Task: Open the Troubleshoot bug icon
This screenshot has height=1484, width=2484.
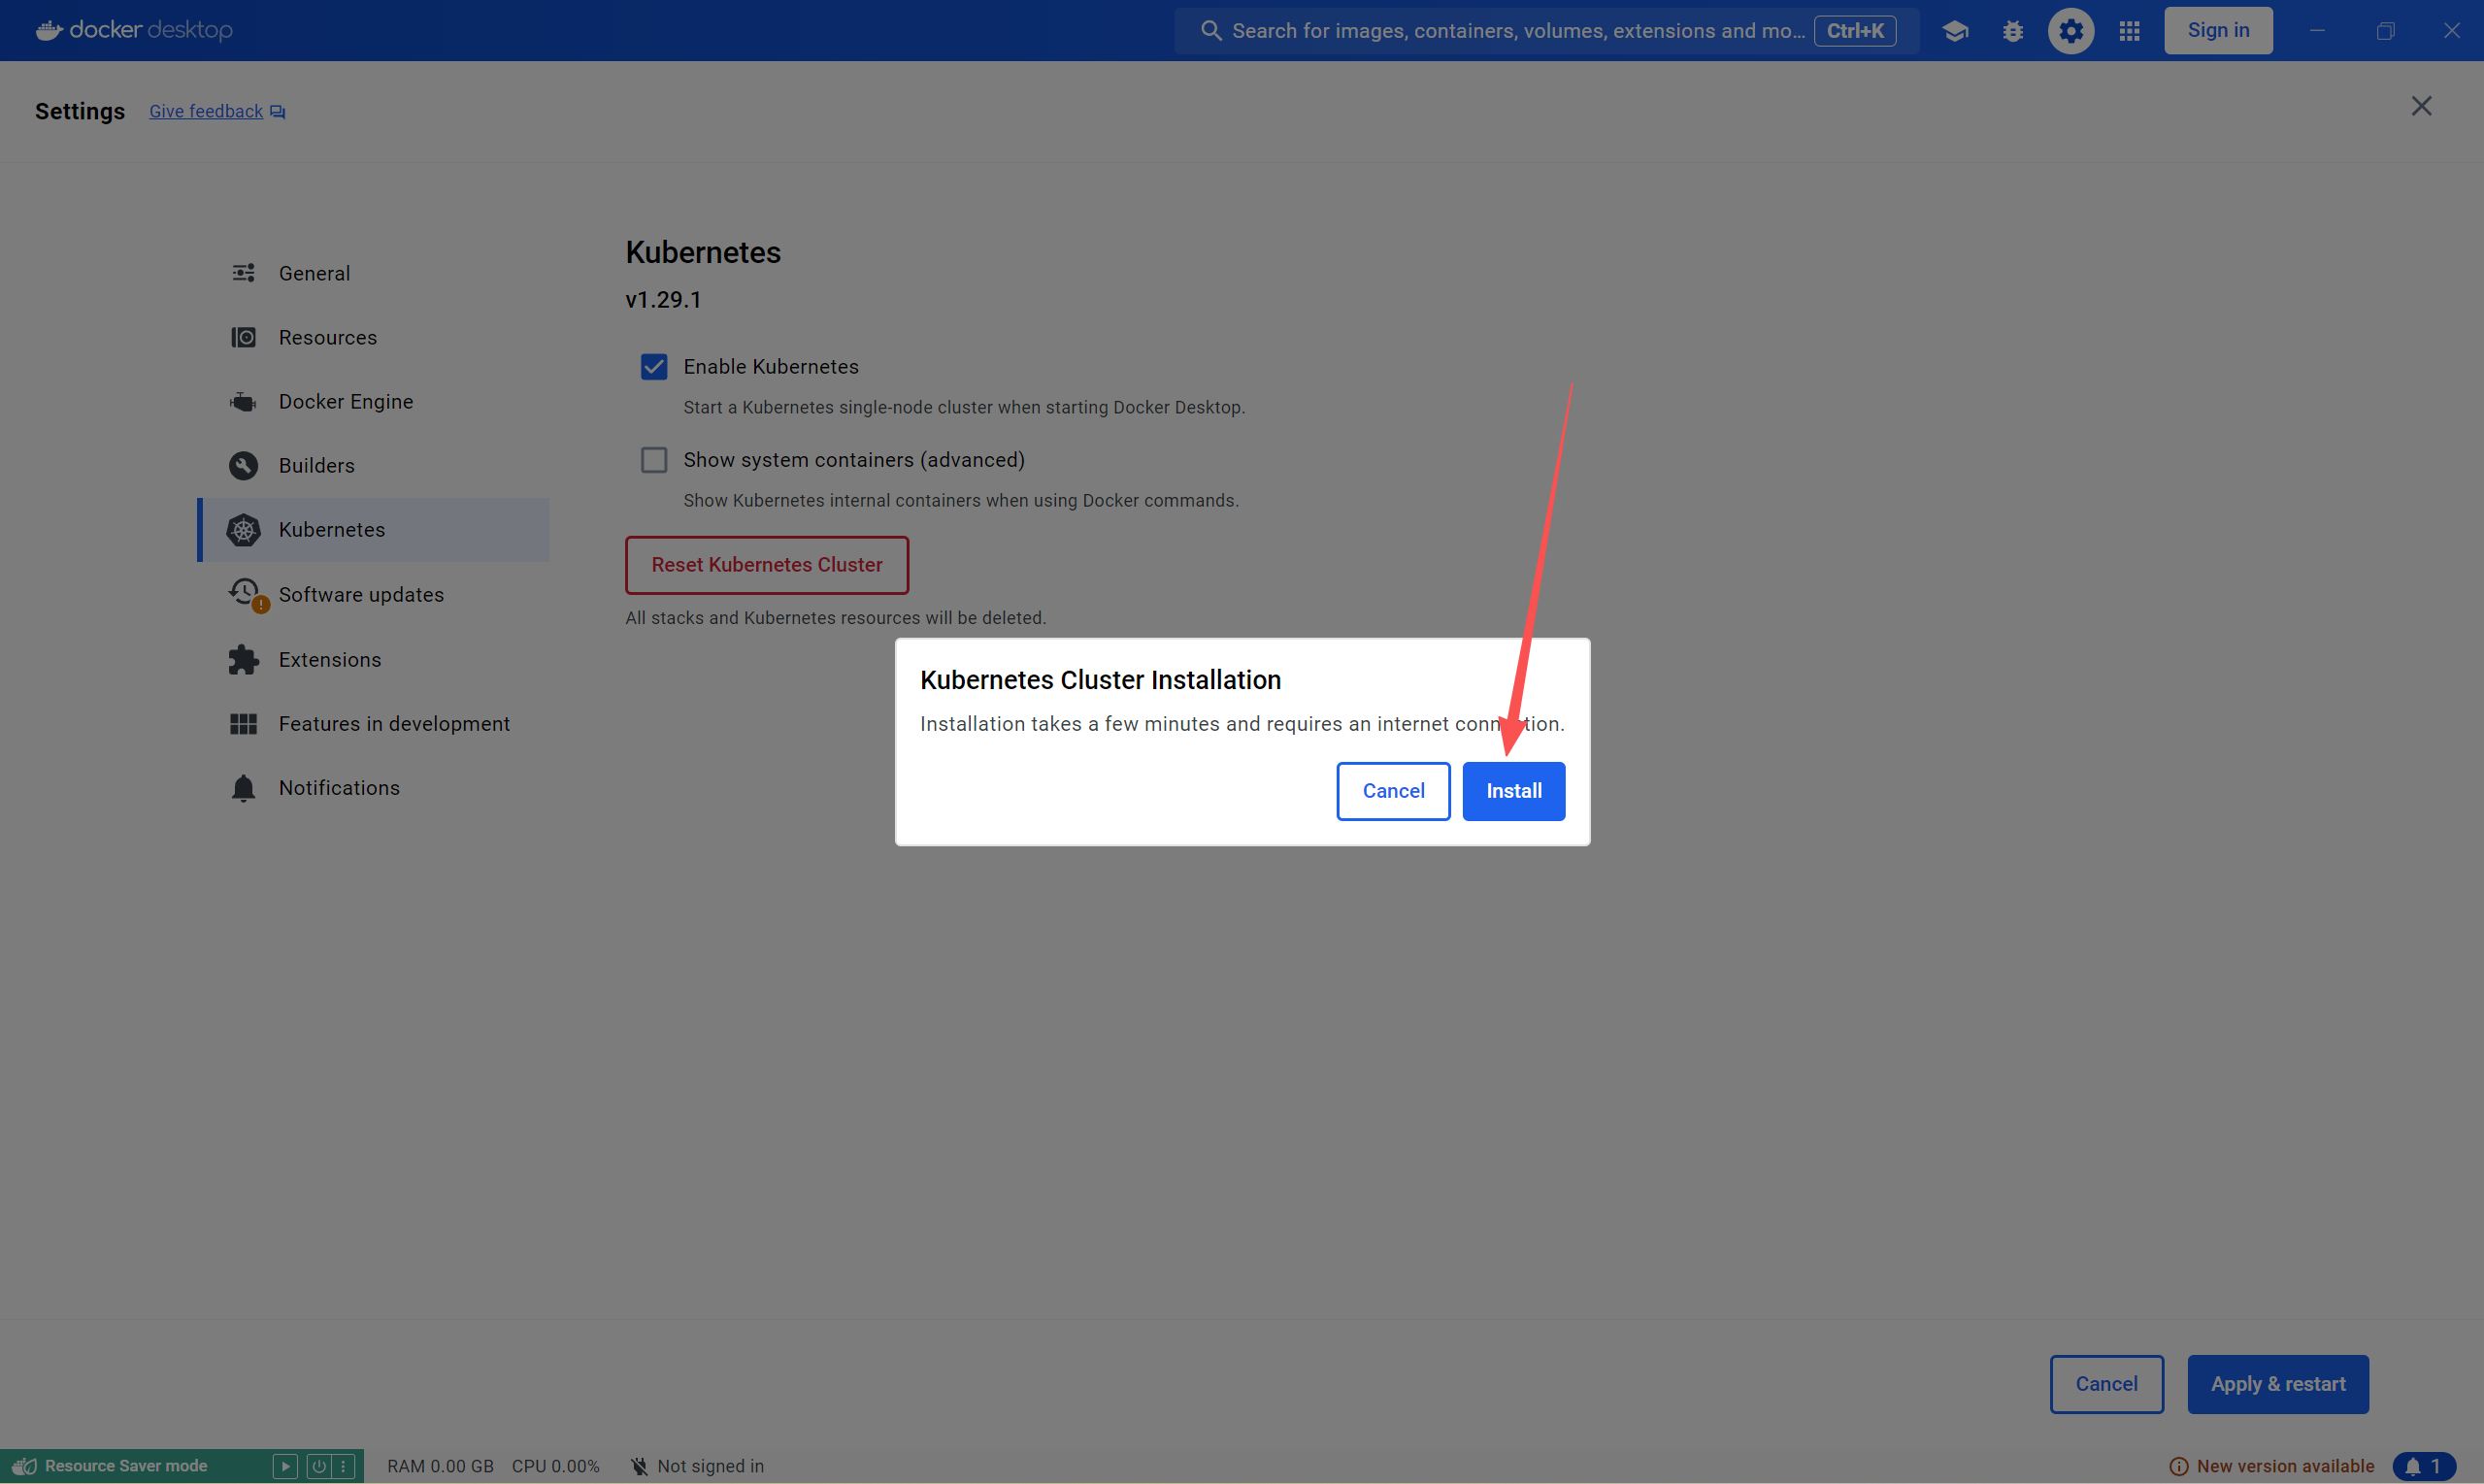Action: tap(2012, 31)
